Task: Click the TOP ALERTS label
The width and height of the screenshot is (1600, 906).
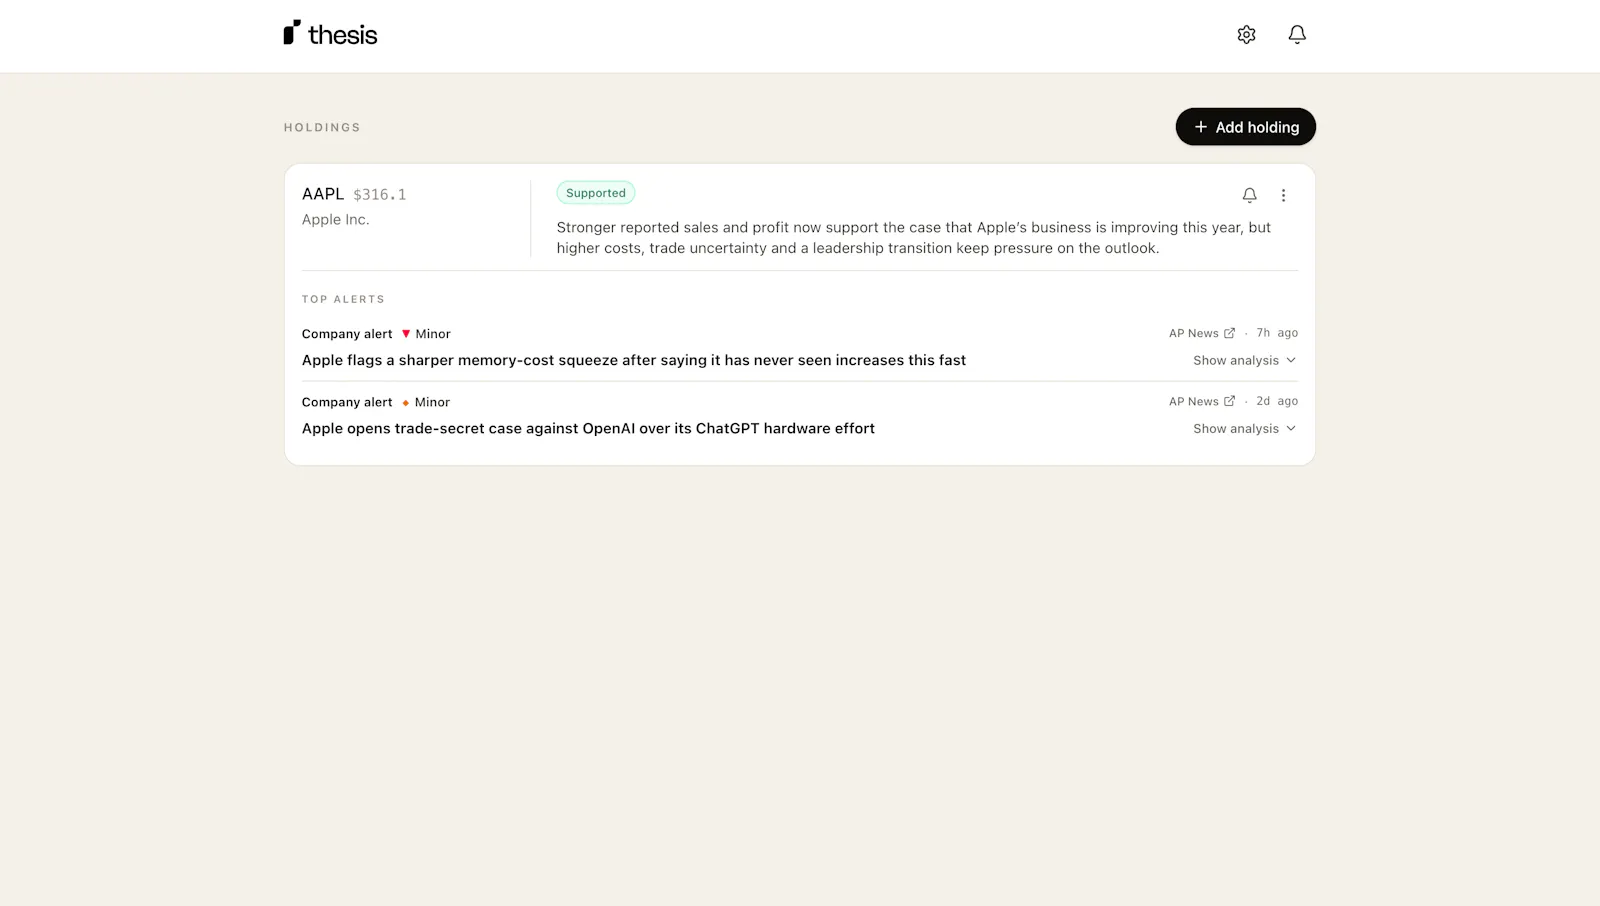Action: 343,299
